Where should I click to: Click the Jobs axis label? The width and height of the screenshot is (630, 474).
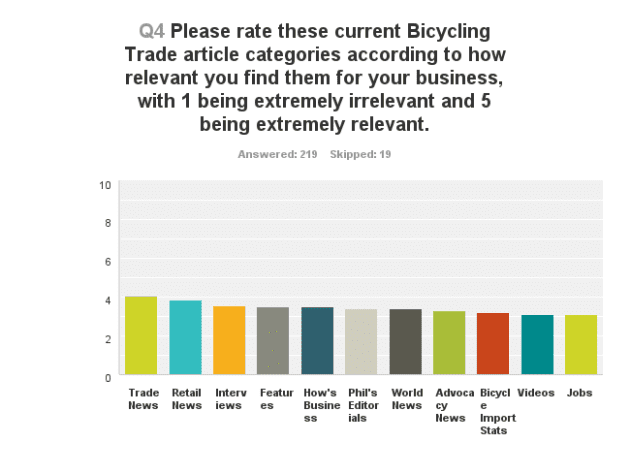[579, 393]
